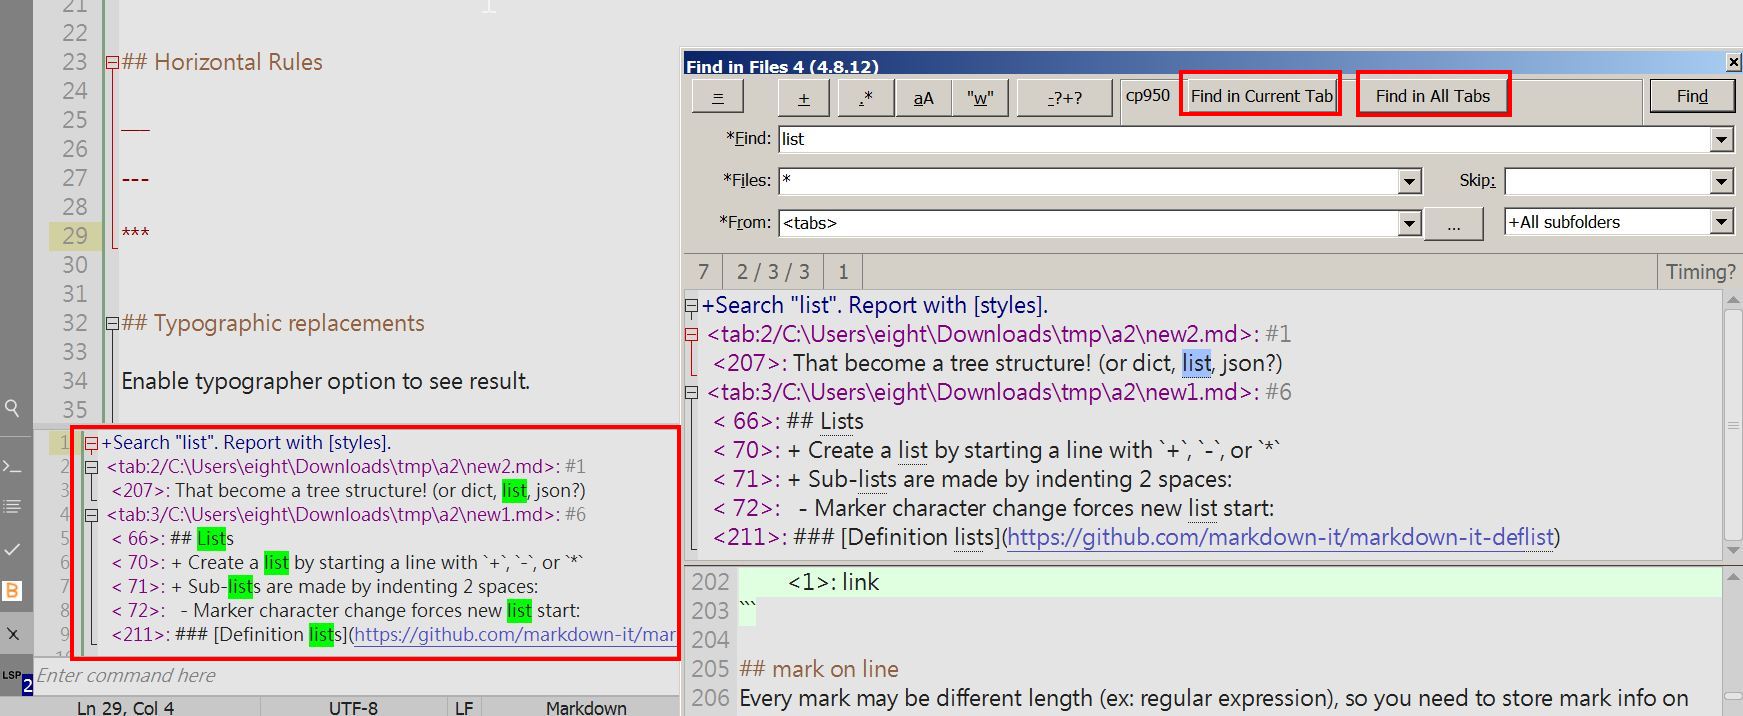
Task: Open the list outline icon in sidebar
Action: point(12,507)
